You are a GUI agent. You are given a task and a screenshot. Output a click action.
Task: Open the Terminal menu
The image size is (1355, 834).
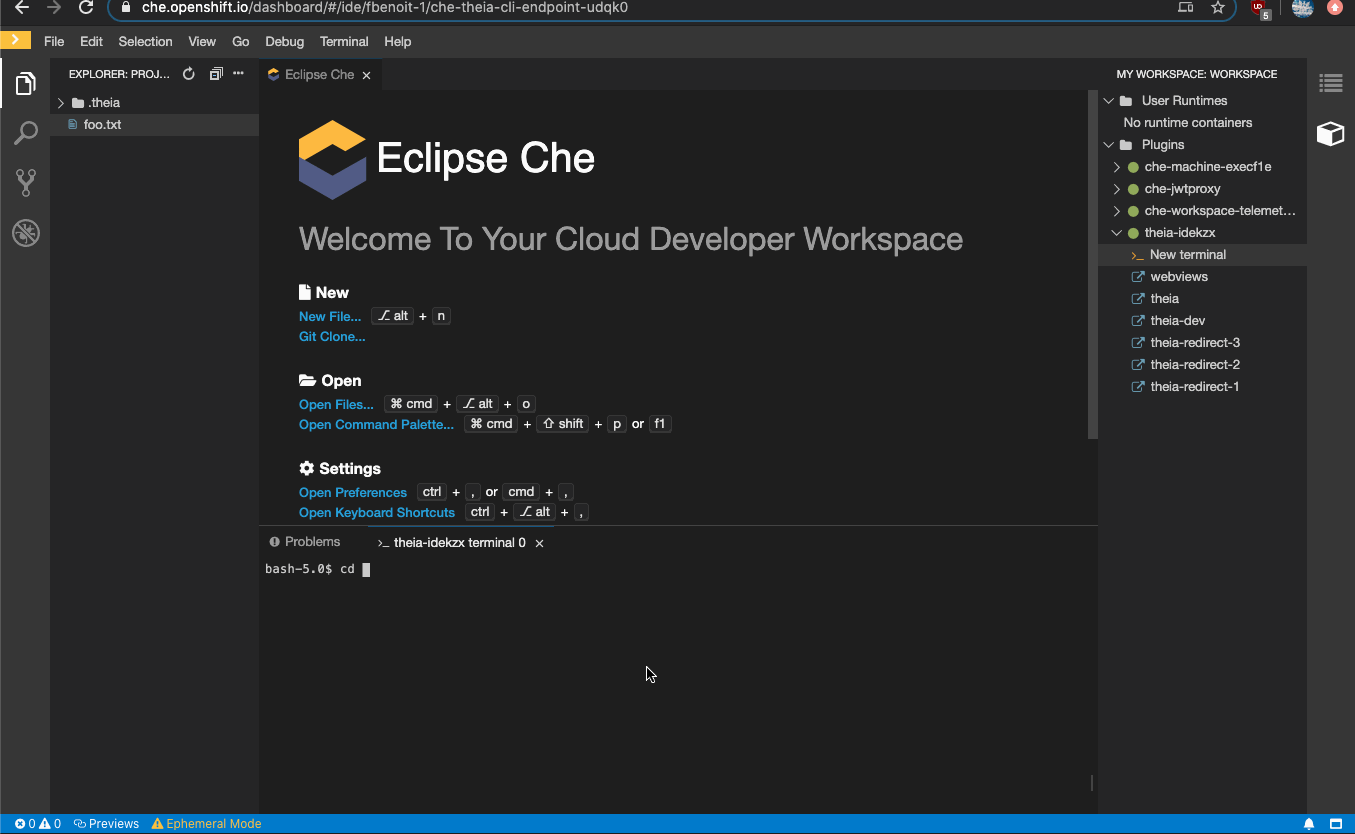click(344, 42)
